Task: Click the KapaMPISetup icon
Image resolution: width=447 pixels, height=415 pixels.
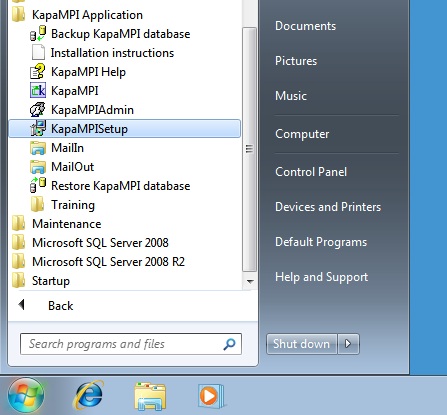Action: pos(38,129)
